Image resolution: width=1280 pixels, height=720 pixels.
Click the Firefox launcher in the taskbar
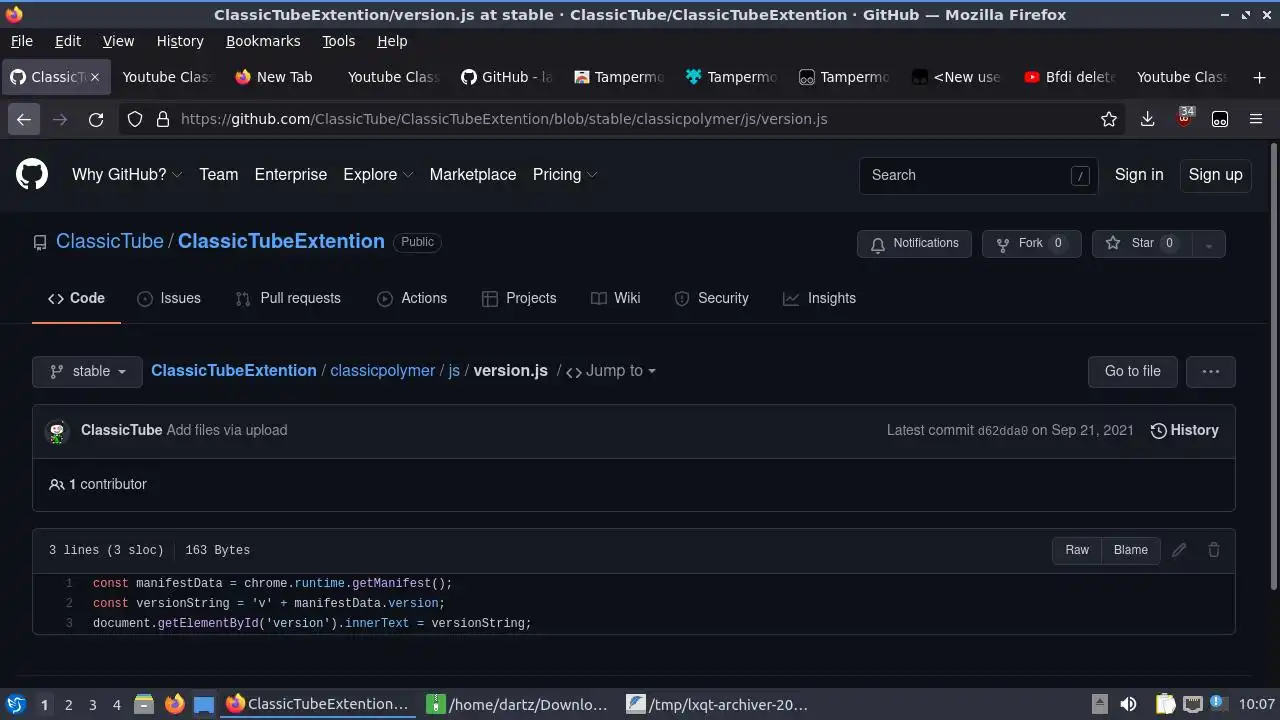click(x=174, y=704)
